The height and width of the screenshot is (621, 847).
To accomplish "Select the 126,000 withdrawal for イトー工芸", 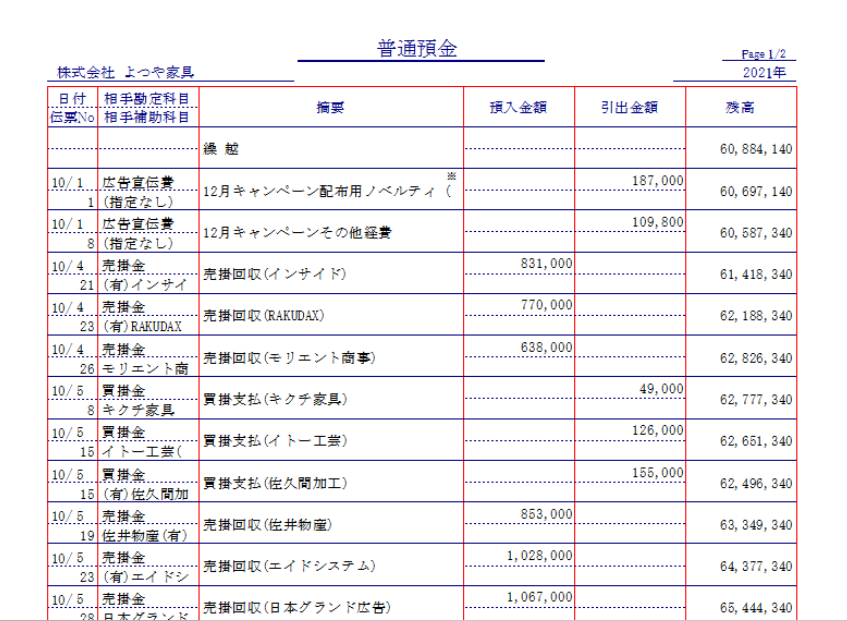I will pyautogui.click(x=658, y=430).
